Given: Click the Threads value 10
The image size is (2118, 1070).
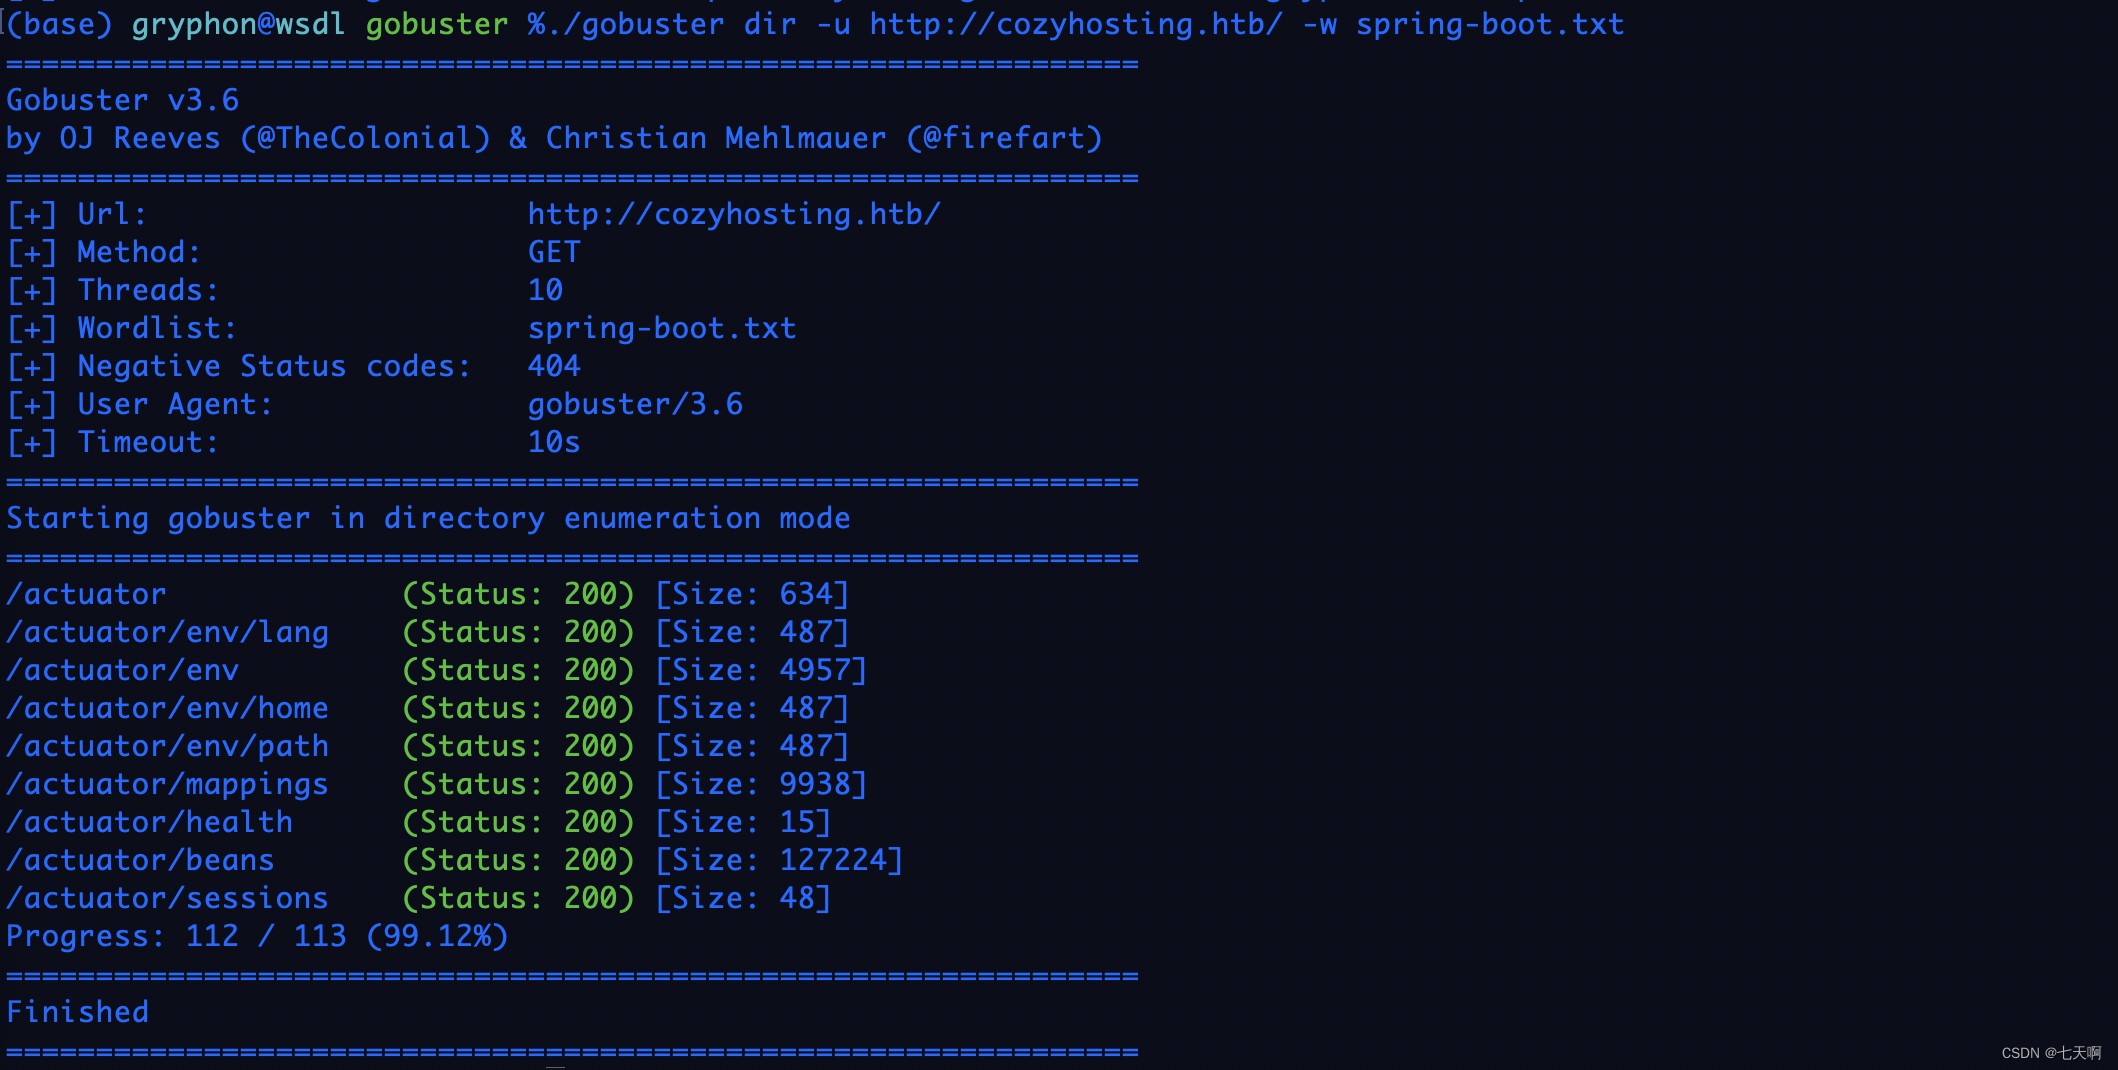Looking at the screenshot, I should click(x=545, y=290).
